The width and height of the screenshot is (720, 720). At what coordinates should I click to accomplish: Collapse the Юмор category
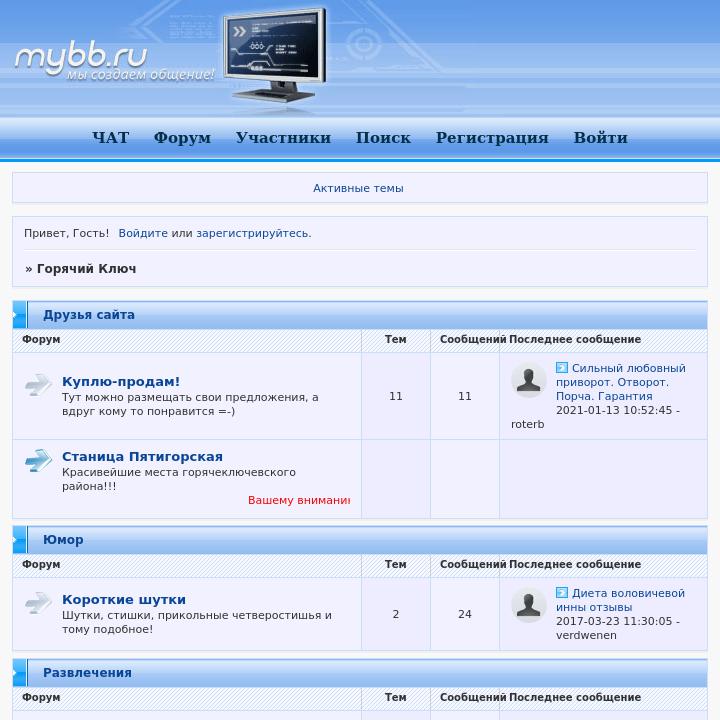pyautogui.click(x=19, y=540)
